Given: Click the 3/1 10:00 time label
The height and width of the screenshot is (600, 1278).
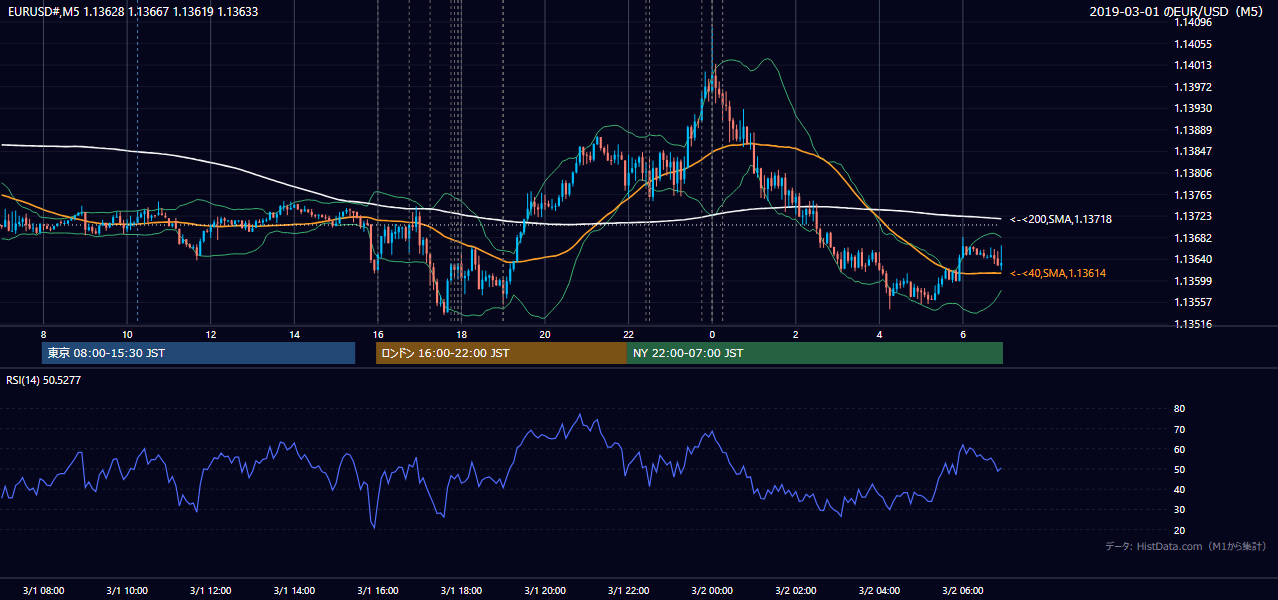Looking at the screenshot, I should [127, 590].
